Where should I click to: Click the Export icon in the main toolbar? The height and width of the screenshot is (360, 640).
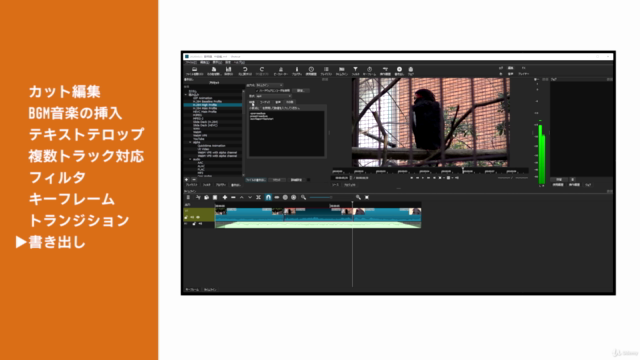click(399, 71)
